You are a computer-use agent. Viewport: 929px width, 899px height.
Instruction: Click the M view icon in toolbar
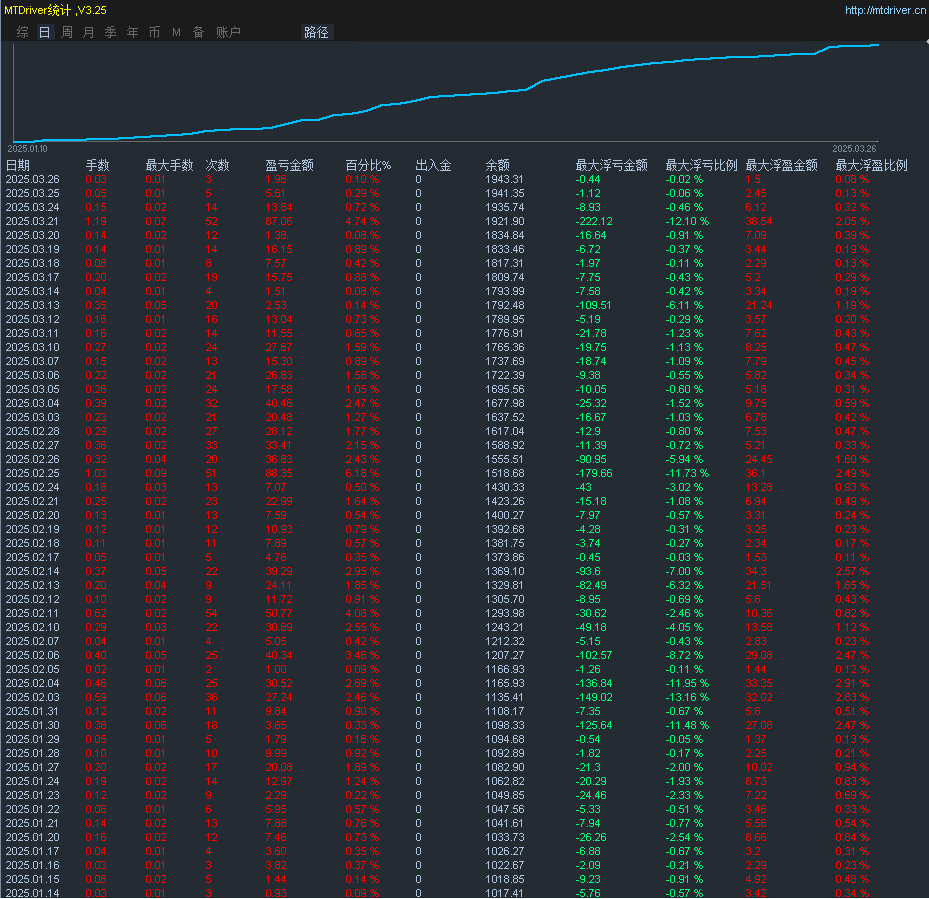[176, 32]
